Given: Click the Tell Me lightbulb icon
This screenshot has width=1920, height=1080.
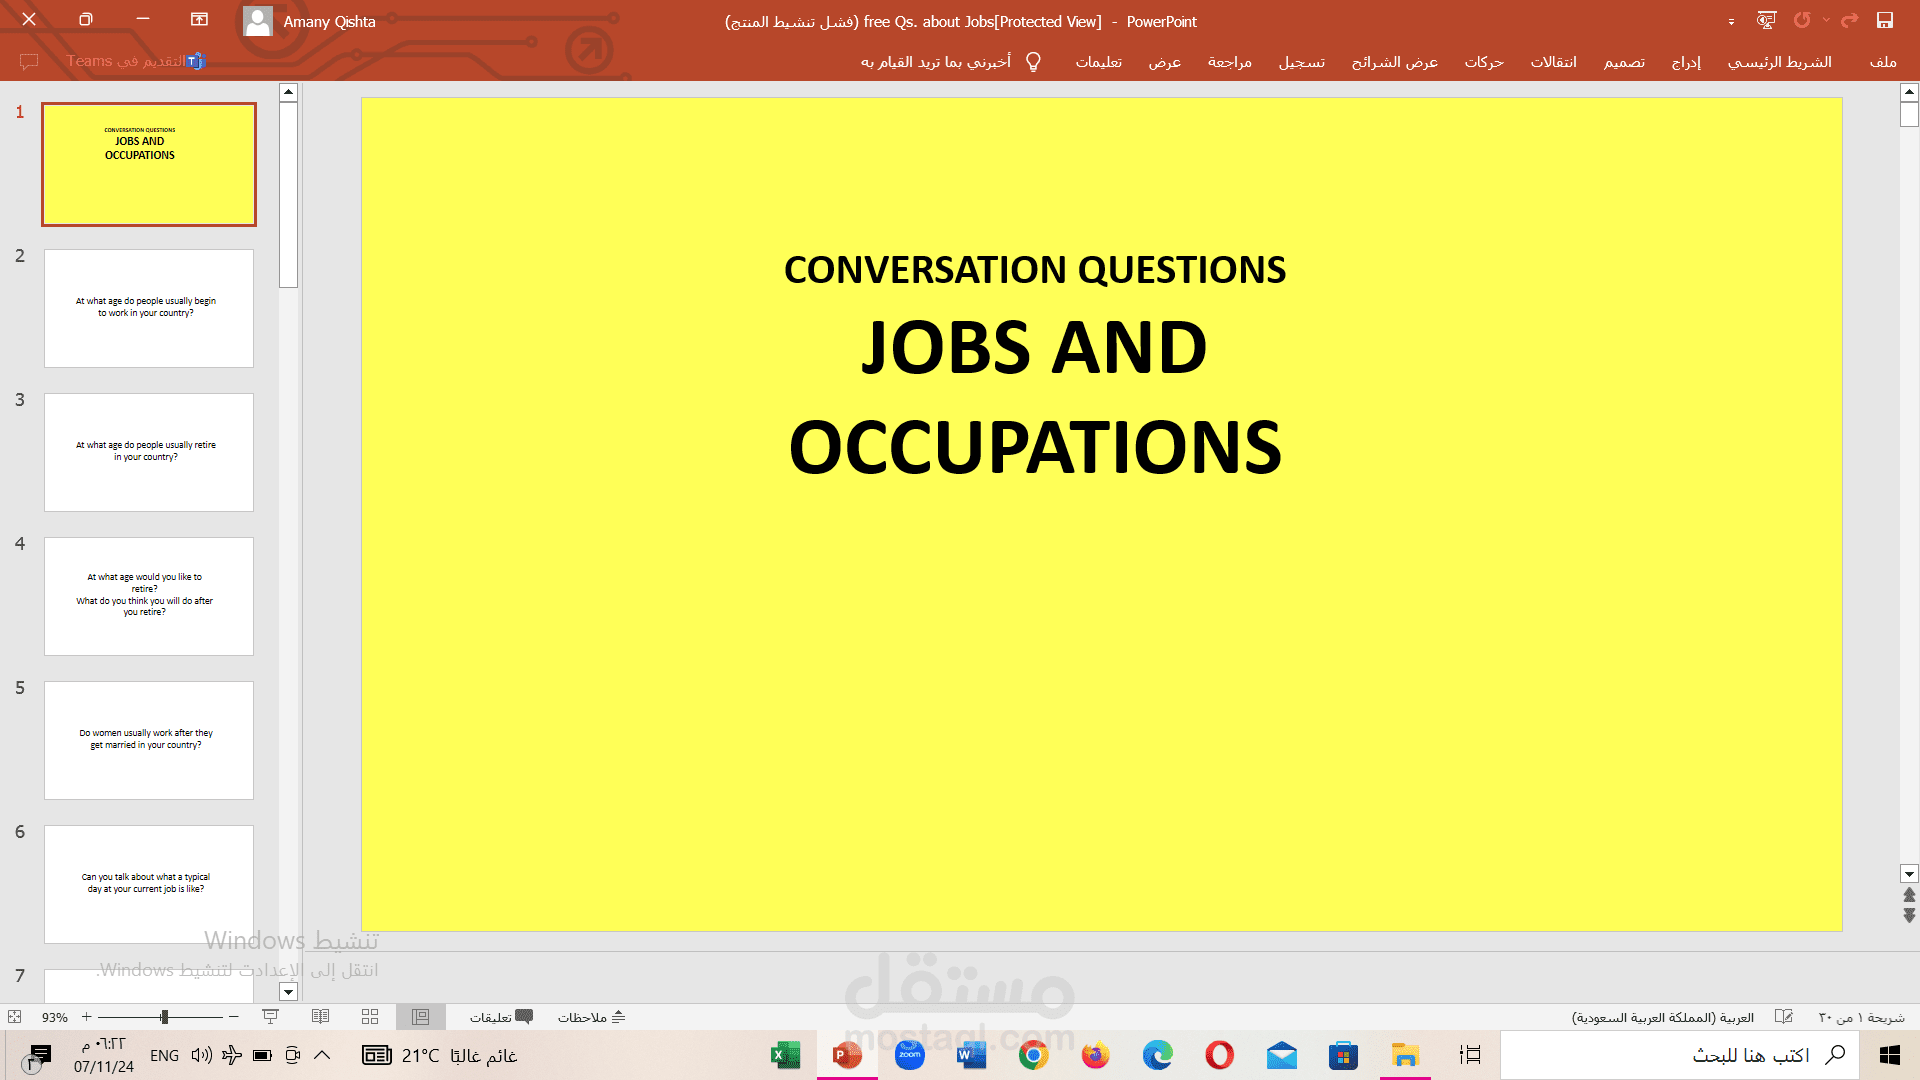Looking at the screenshot, I should tap(1034, 62).
